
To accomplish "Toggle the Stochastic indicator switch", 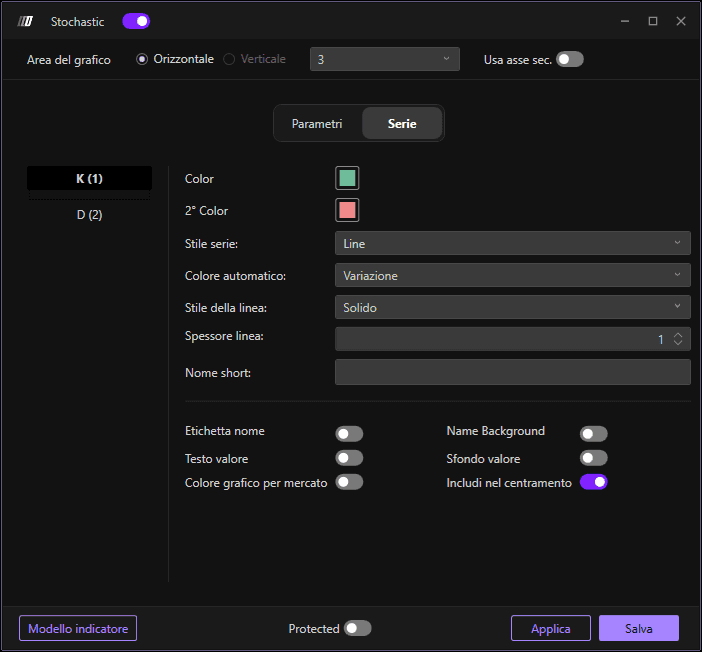I will coord(136,21).
